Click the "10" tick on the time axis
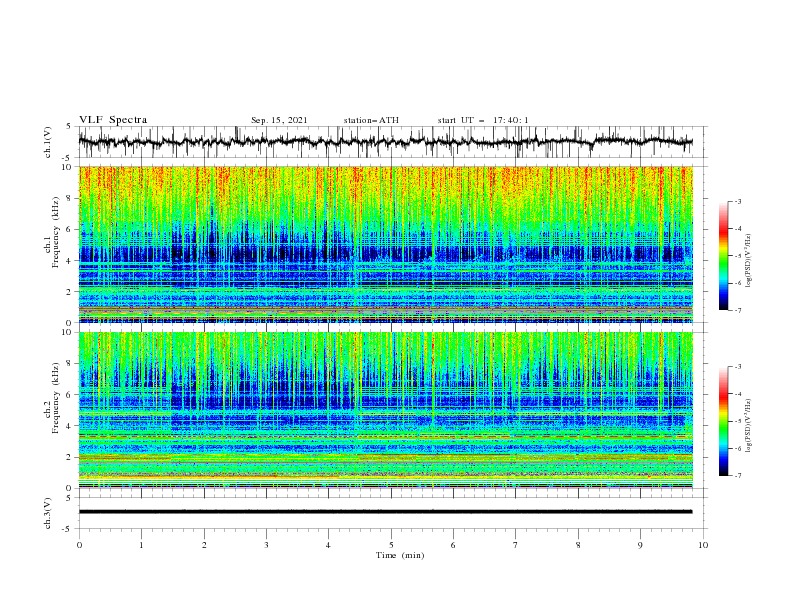Screen dimensions: 792x612 tap(703, 545)
